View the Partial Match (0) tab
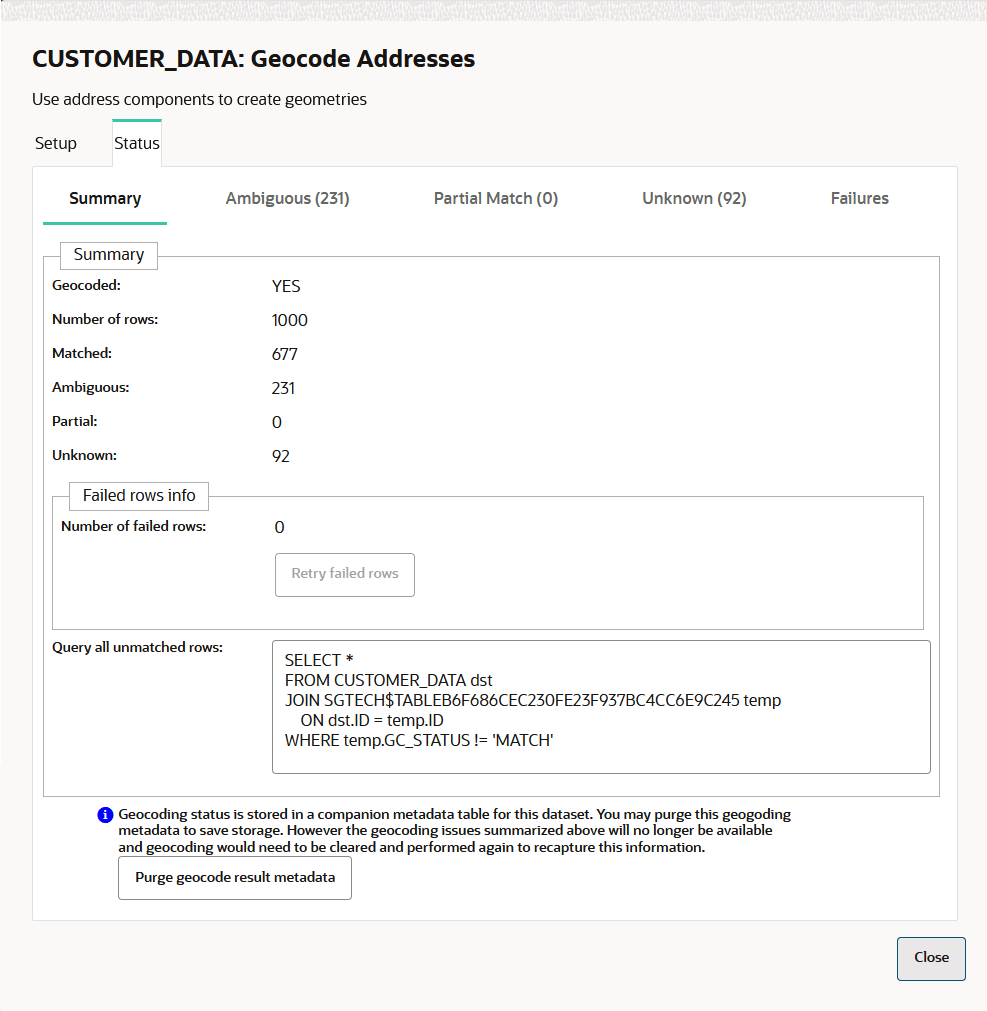This screenshot has height=1011, width=987. (x=495, y=198)
